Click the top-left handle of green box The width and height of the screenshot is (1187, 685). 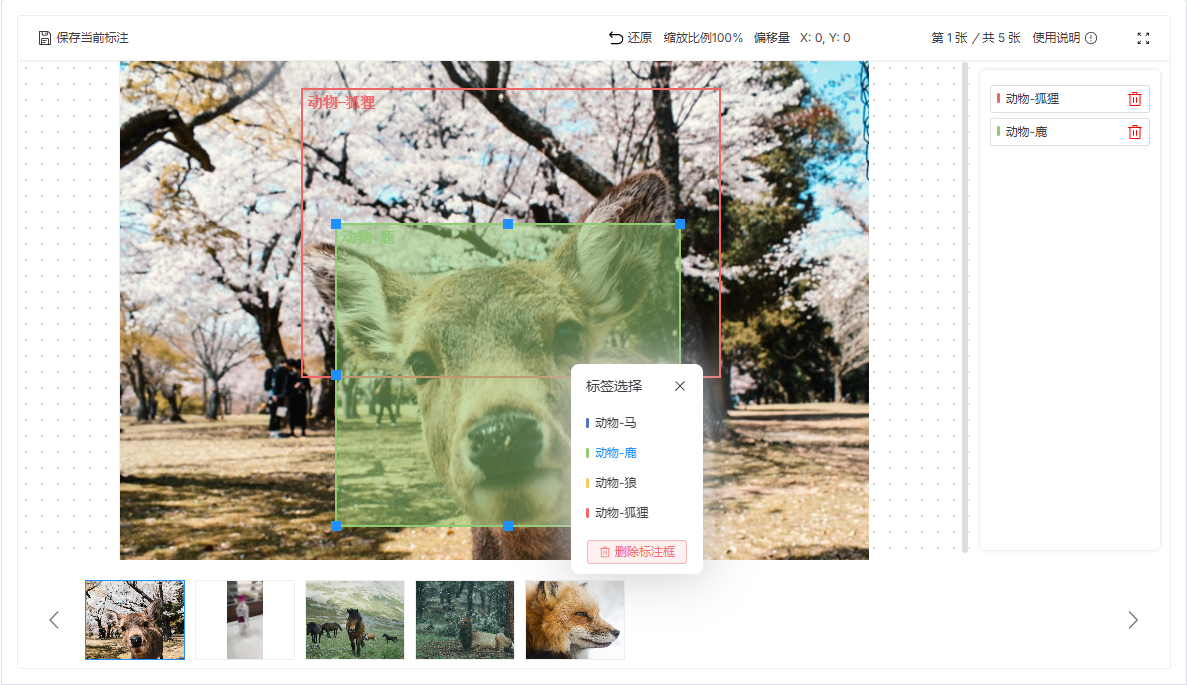[x=336, y=224]
